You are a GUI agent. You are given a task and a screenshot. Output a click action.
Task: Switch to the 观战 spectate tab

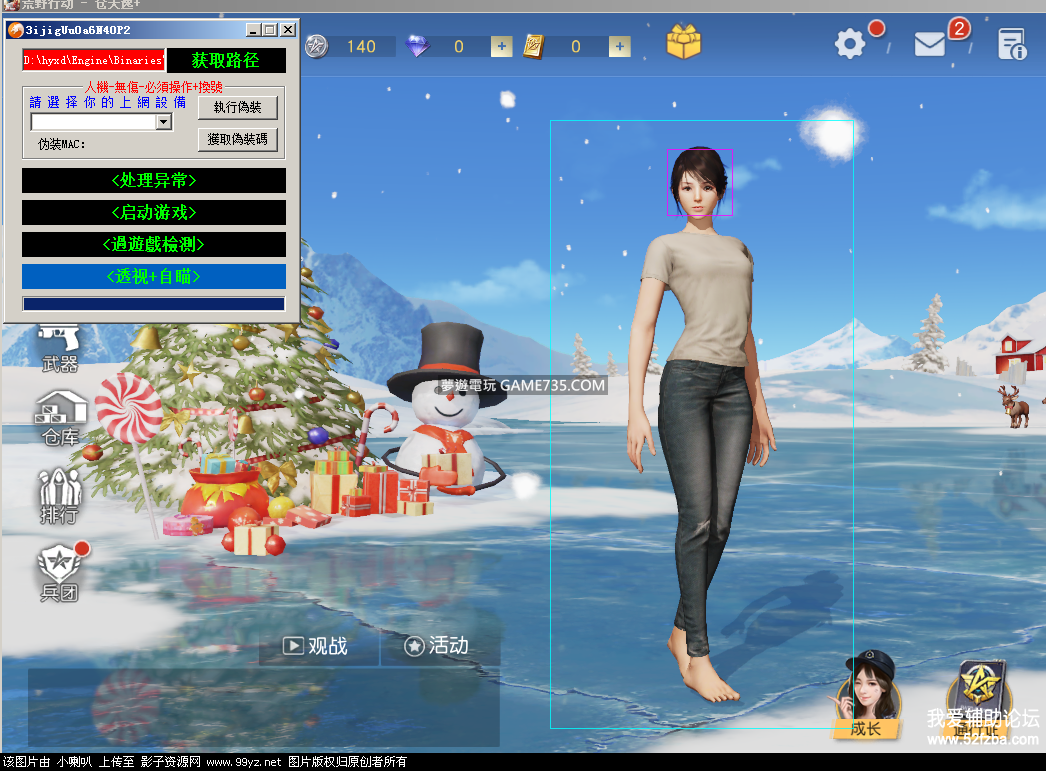(x=318, y=646)
